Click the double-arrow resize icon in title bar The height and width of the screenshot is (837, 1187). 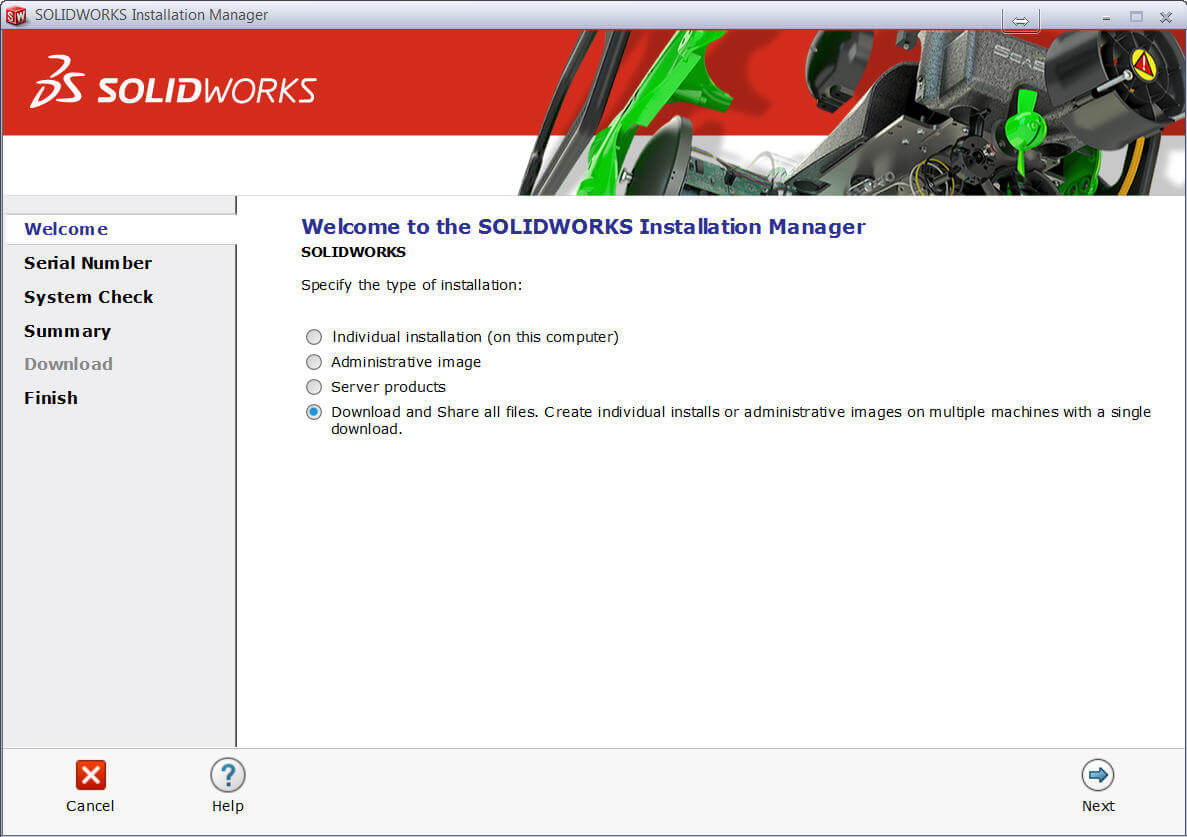point(1020,18)
